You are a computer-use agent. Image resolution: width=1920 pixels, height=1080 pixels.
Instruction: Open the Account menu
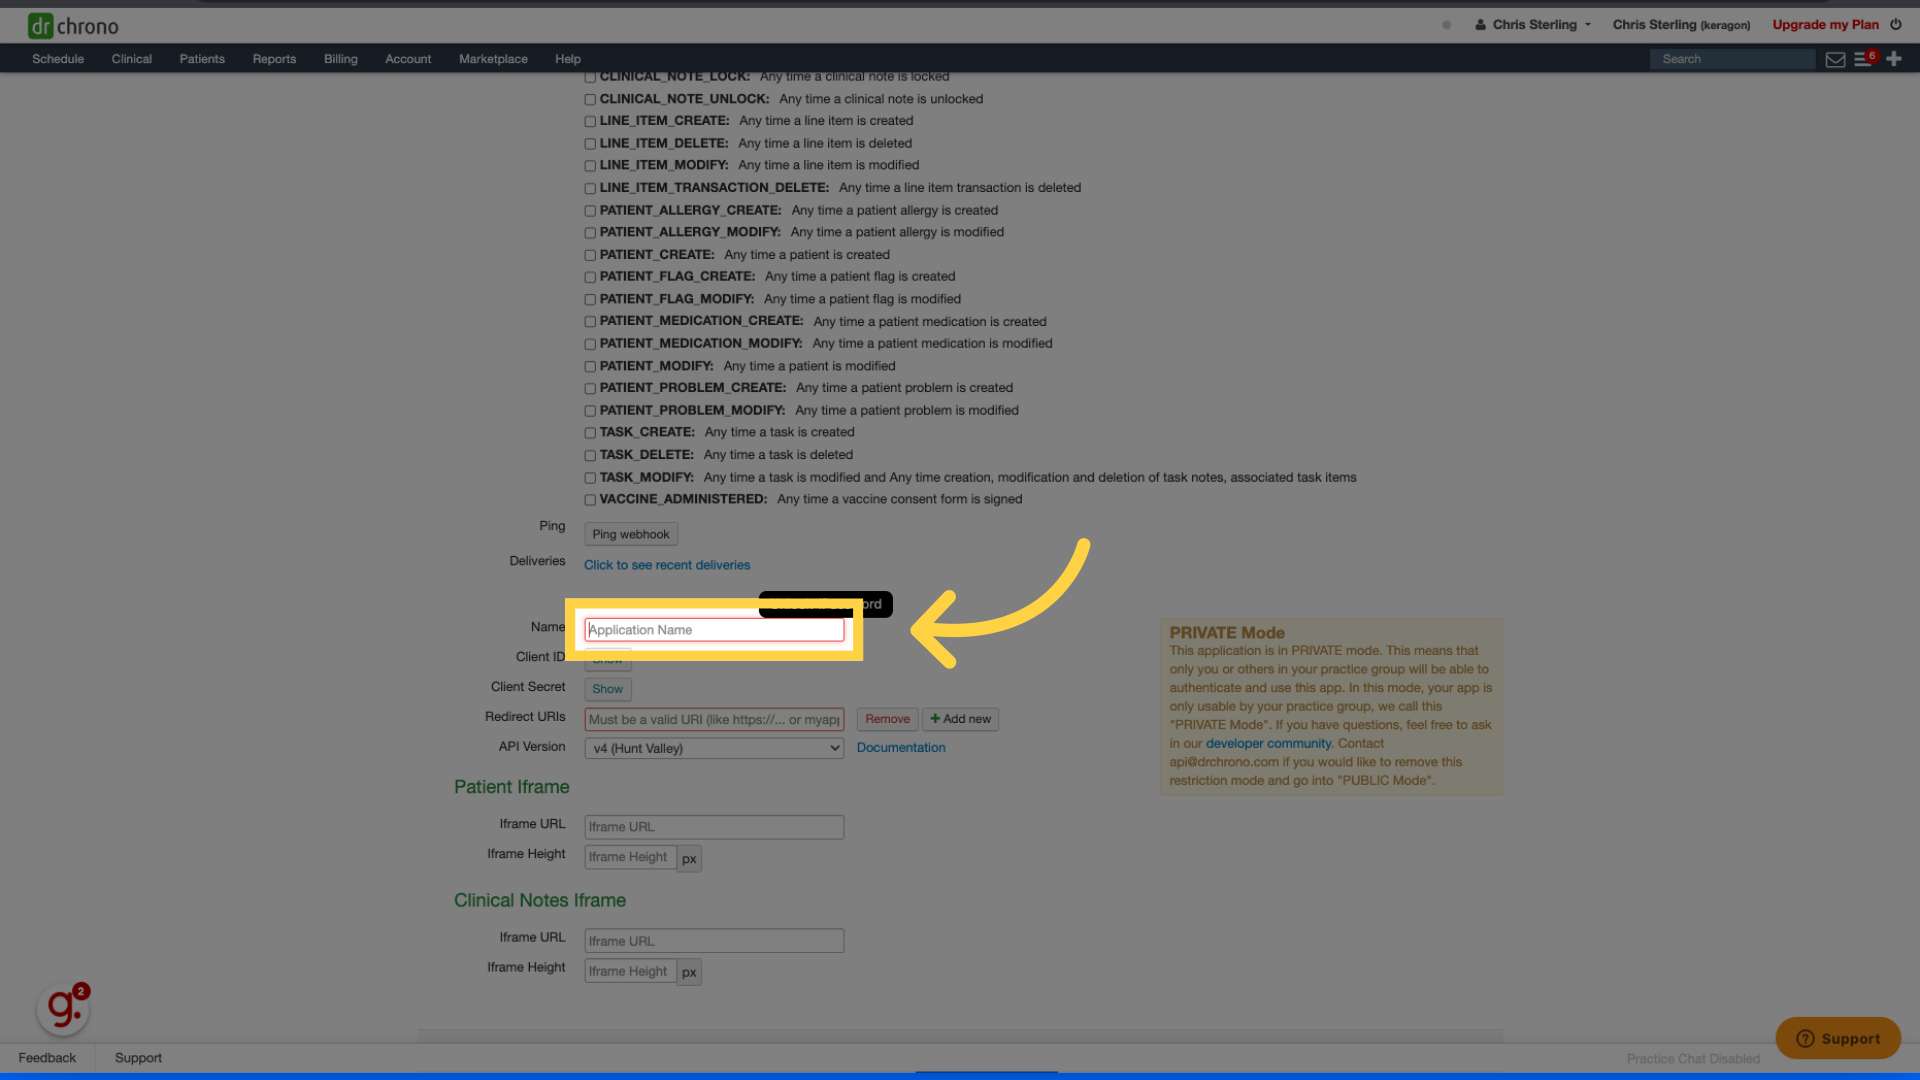(408, 59)
